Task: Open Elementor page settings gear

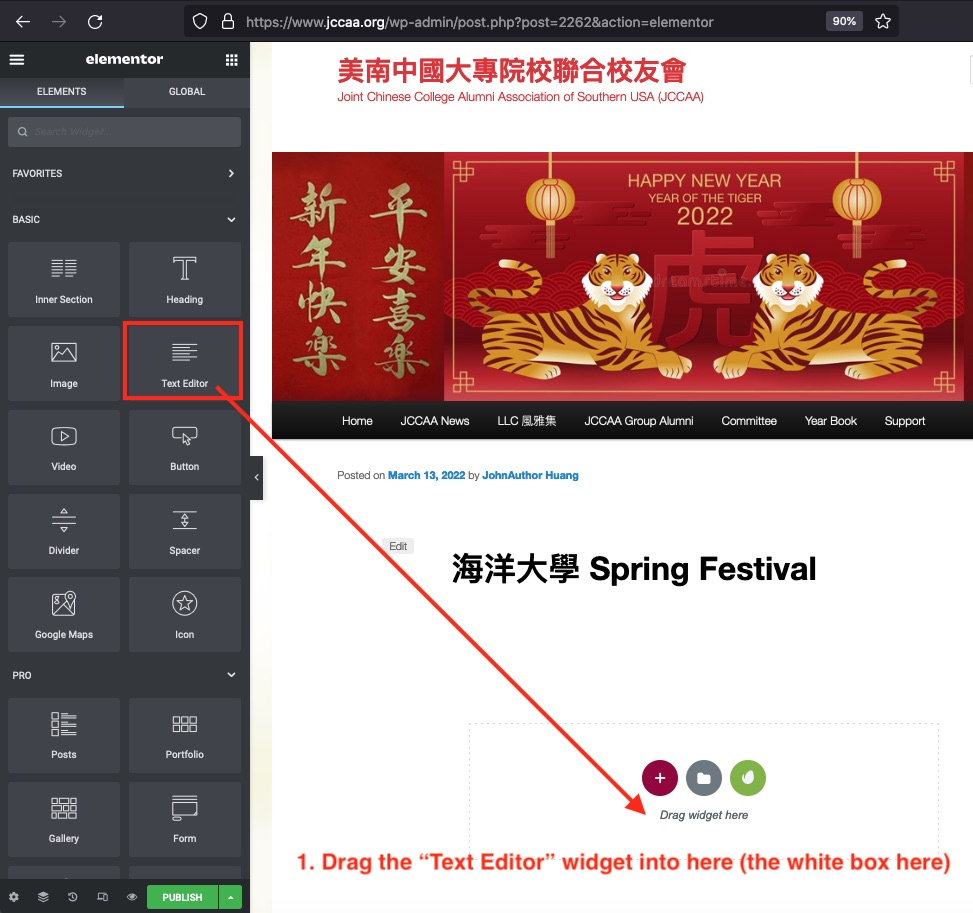Action: (x=14, y=897)
